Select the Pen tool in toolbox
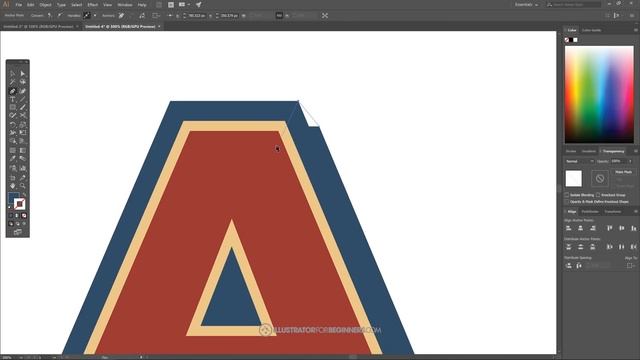The width and height of the screenshot is (640, 360). click(13, 91)
